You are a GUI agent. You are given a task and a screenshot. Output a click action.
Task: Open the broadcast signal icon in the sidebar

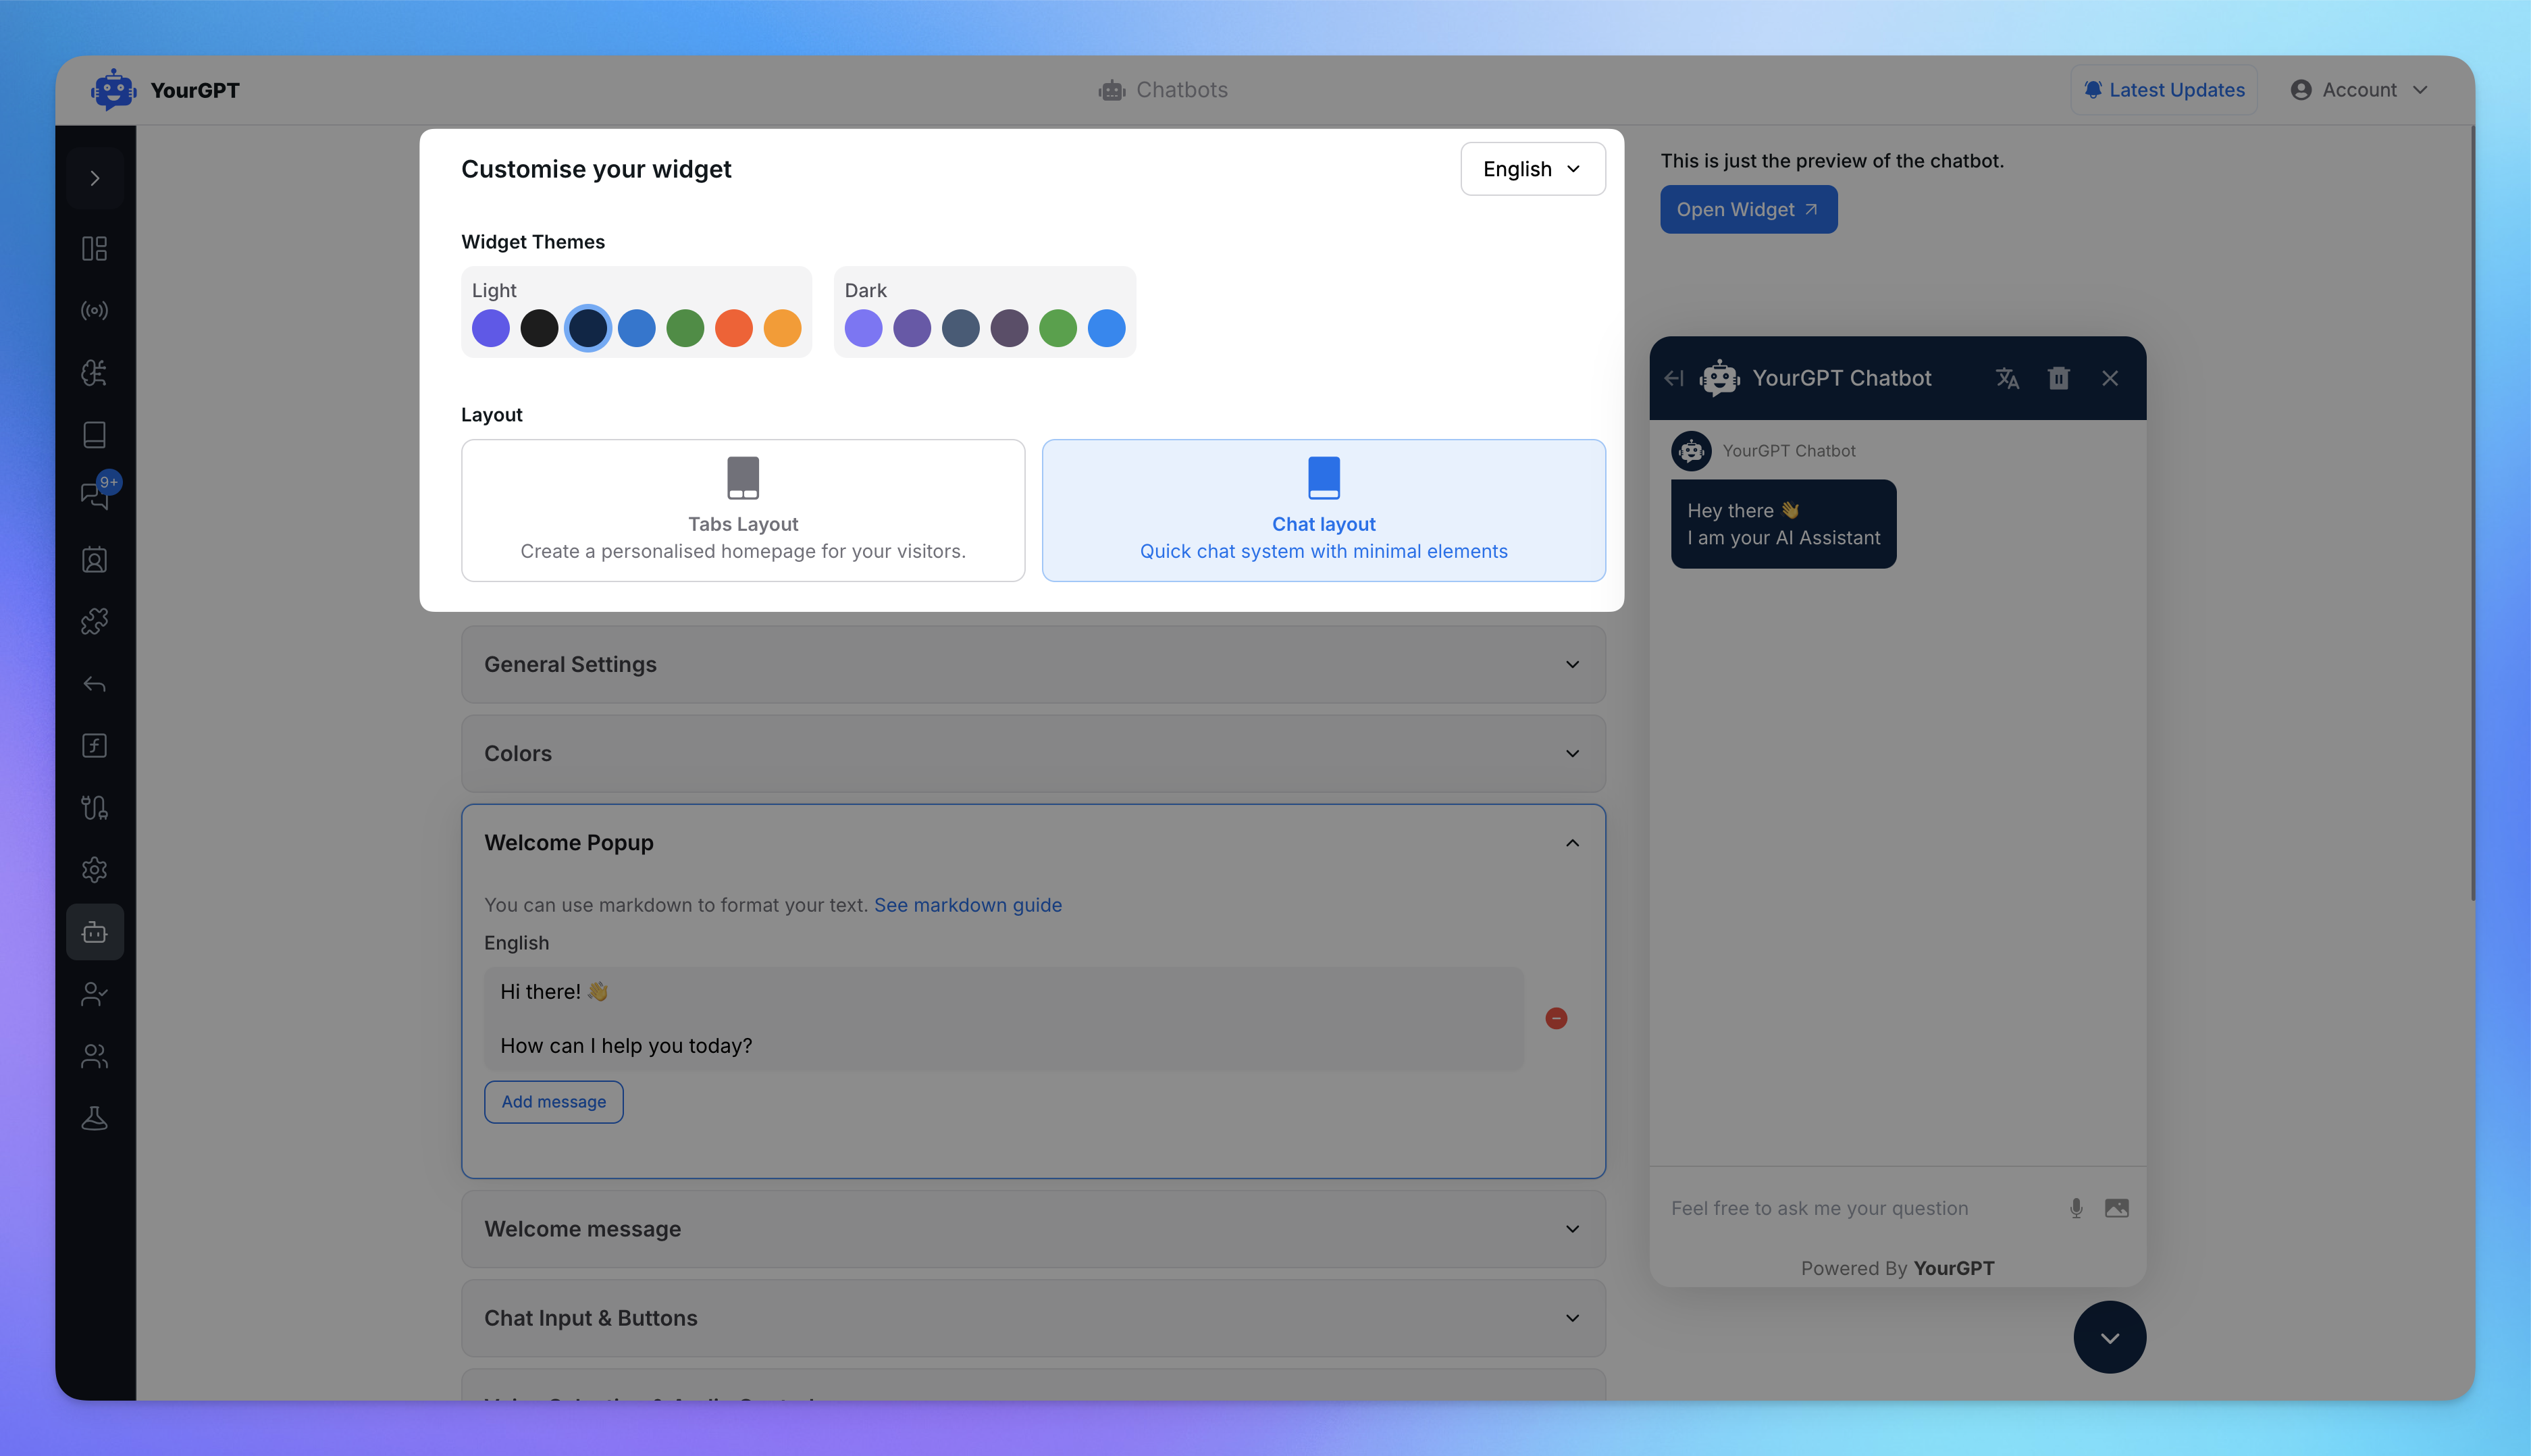coord(95,310)
